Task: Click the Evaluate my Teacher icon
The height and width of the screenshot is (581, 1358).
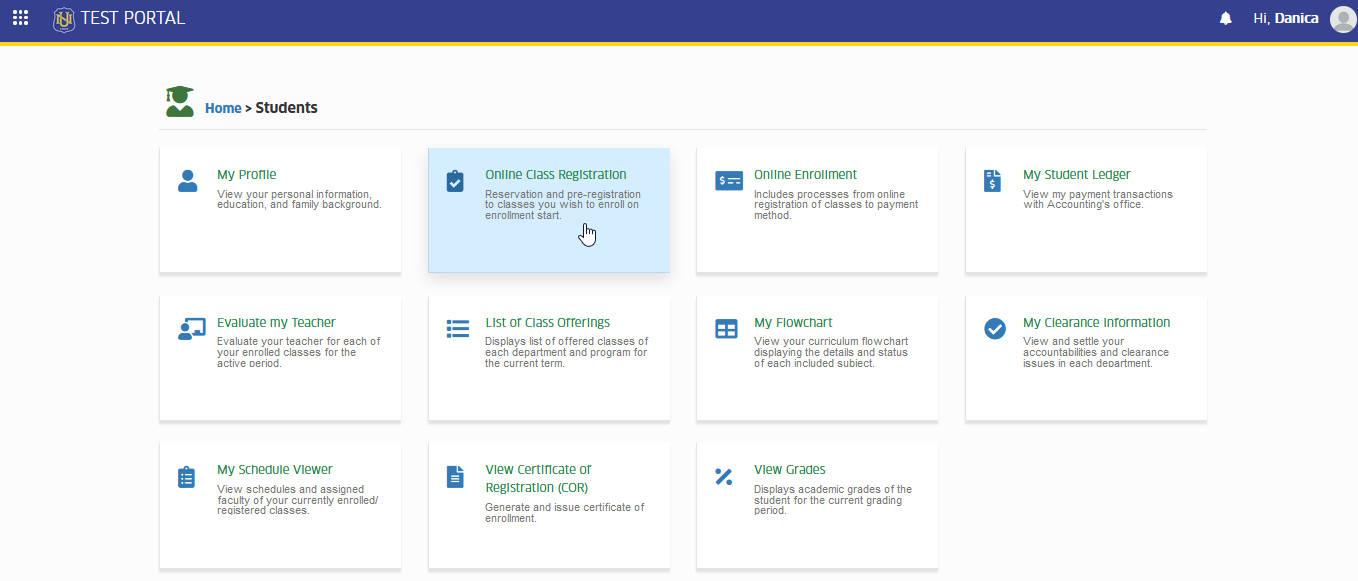Action: (191, 329)
